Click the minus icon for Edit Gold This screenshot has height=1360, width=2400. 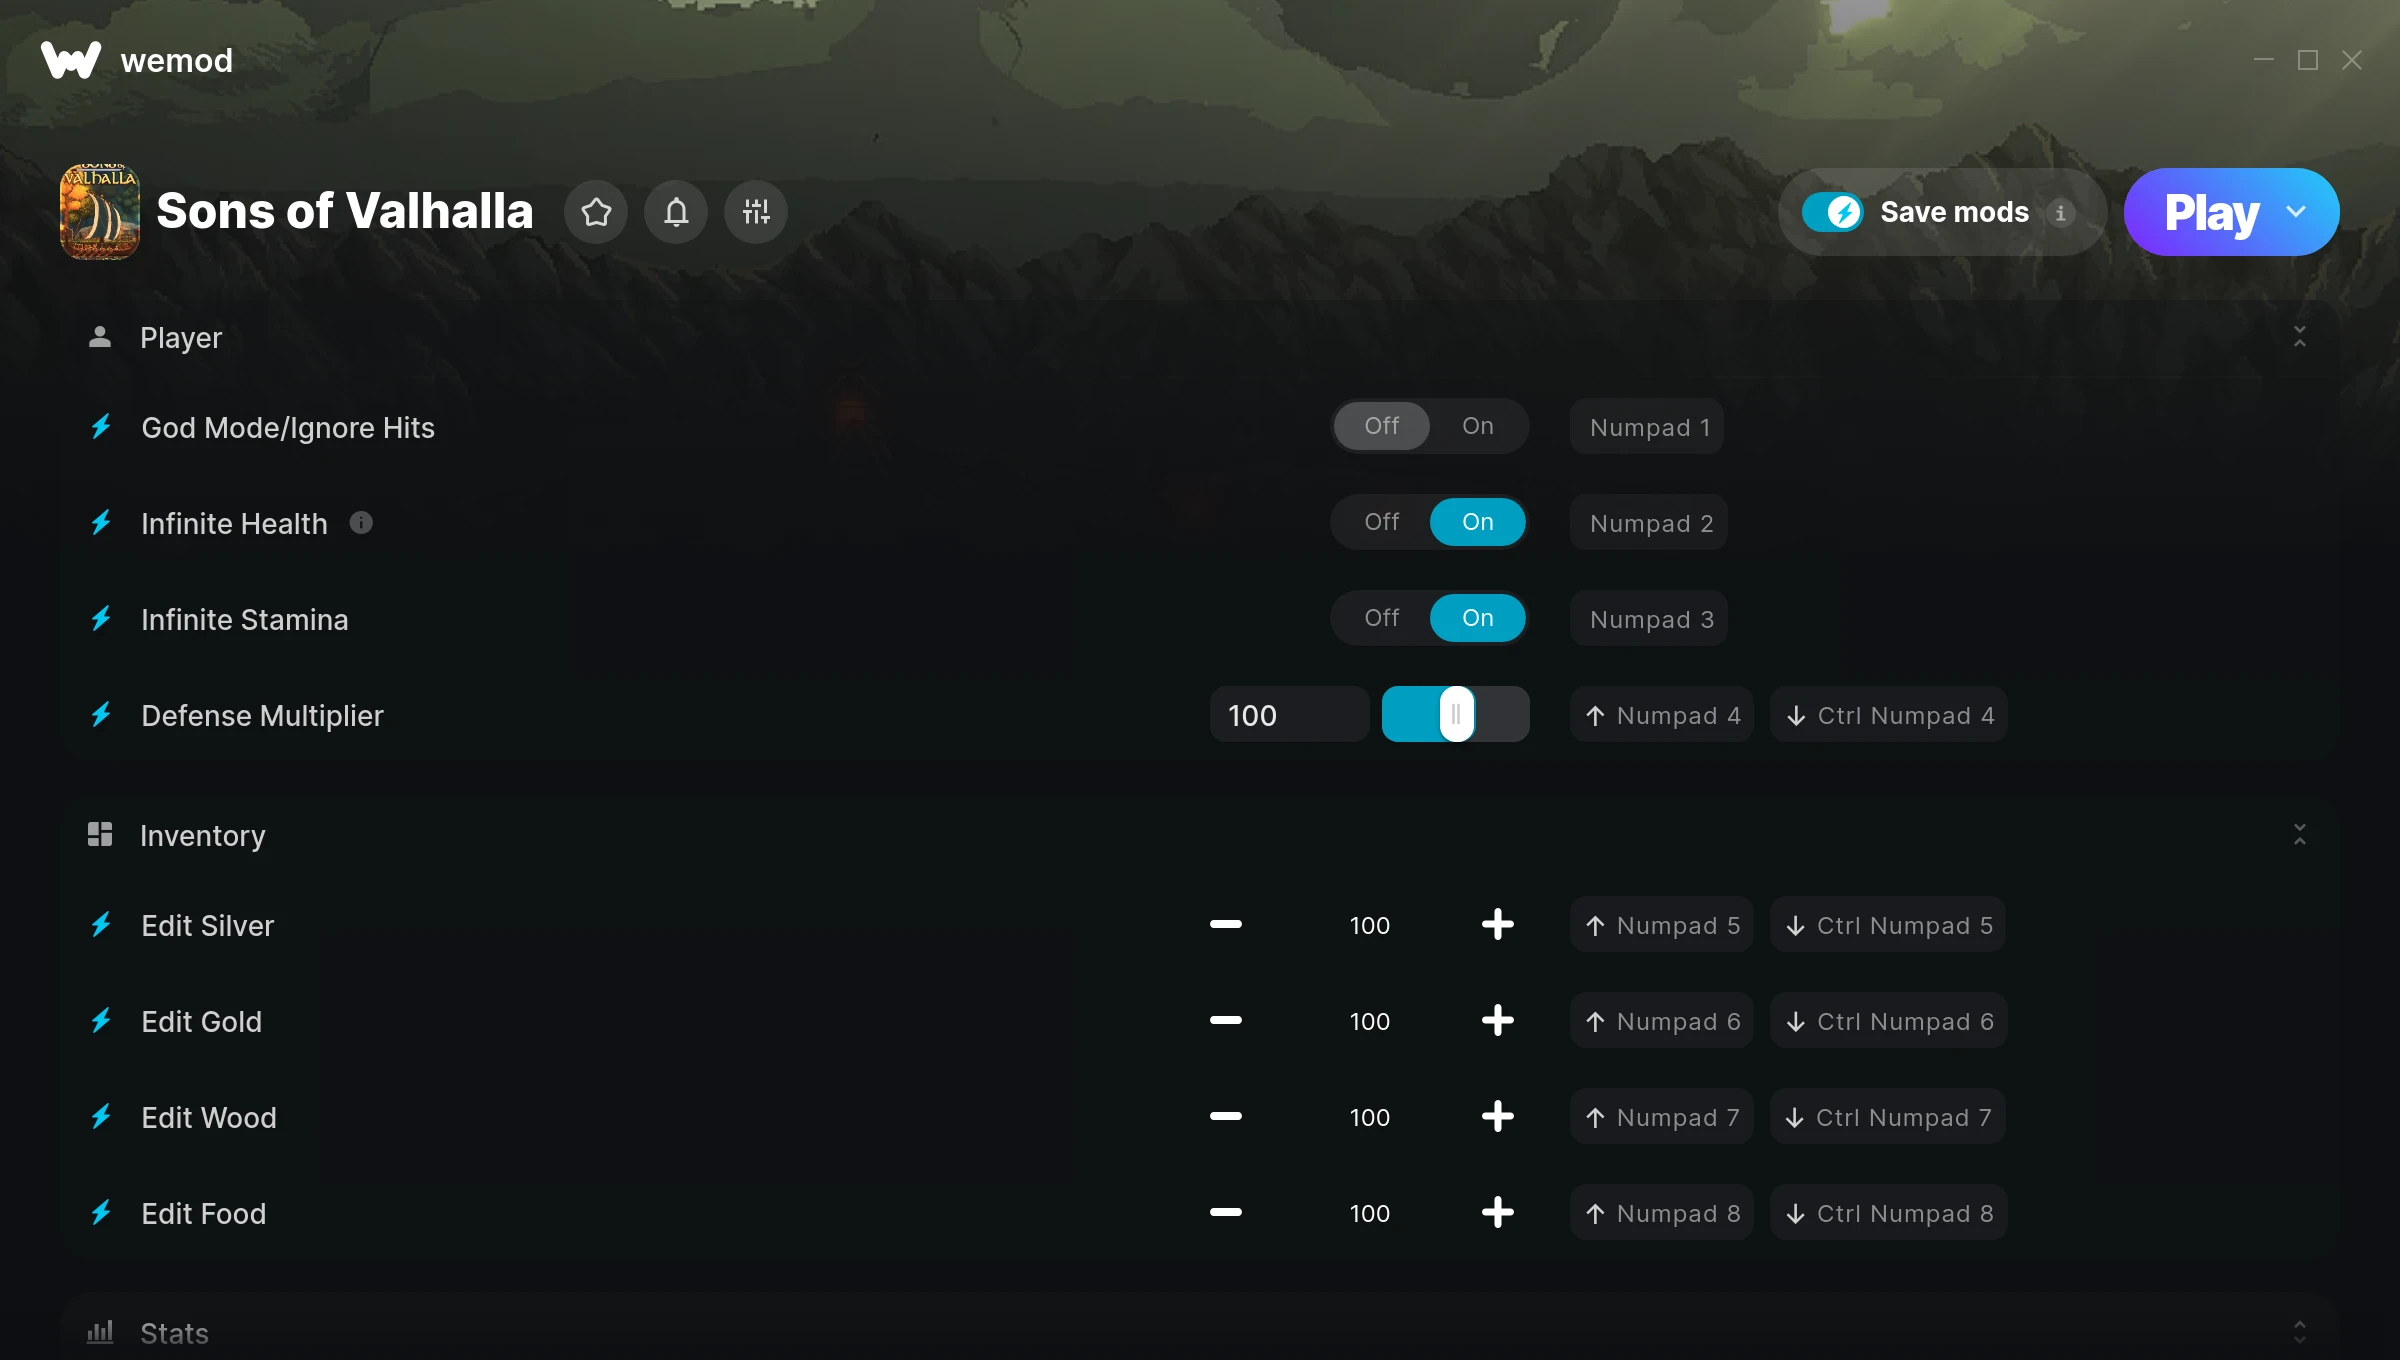pyautogui.click(x=1225, y=1021)
